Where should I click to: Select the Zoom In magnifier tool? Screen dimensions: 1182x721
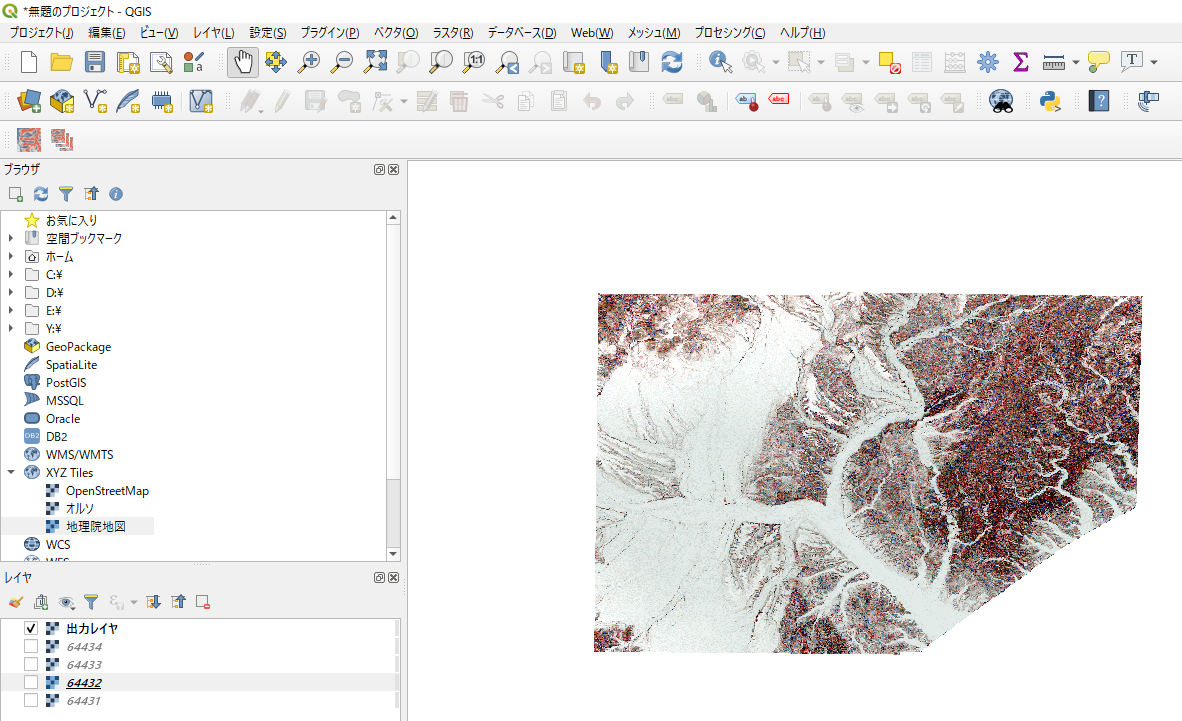(x=308, y=62)
